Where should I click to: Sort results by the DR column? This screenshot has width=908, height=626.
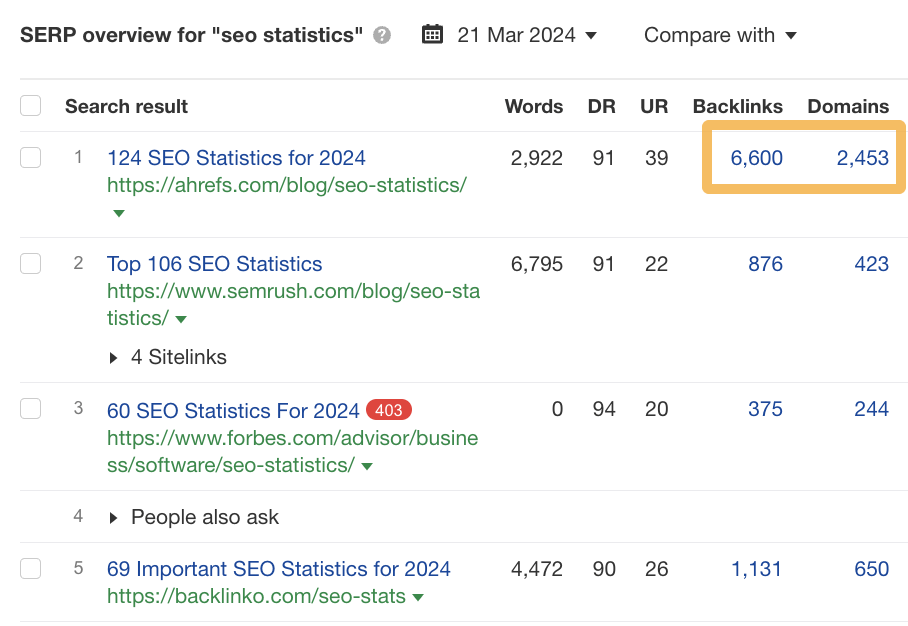coord(602,106)
